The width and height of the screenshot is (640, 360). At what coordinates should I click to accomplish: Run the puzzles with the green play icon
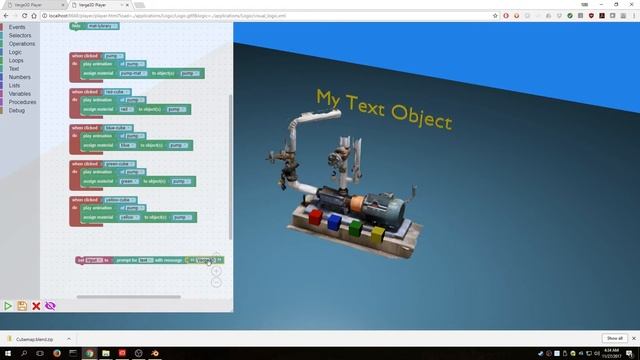click(x=8, y=306)
